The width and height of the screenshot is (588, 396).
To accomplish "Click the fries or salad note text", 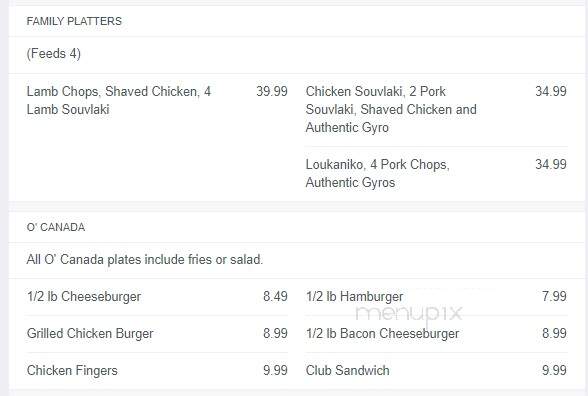I will pos(145,260).
